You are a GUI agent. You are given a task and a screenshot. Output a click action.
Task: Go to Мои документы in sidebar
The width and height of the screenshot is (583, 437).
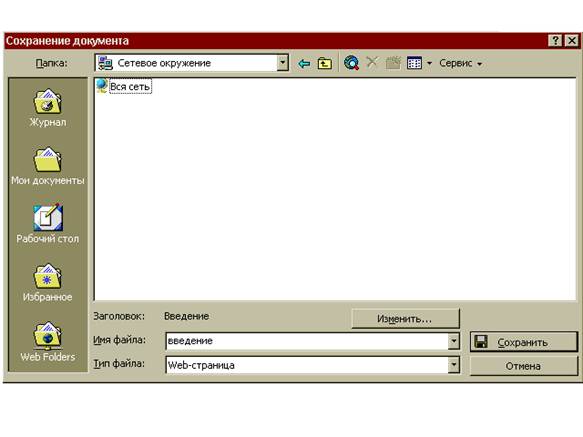[48, 166]
